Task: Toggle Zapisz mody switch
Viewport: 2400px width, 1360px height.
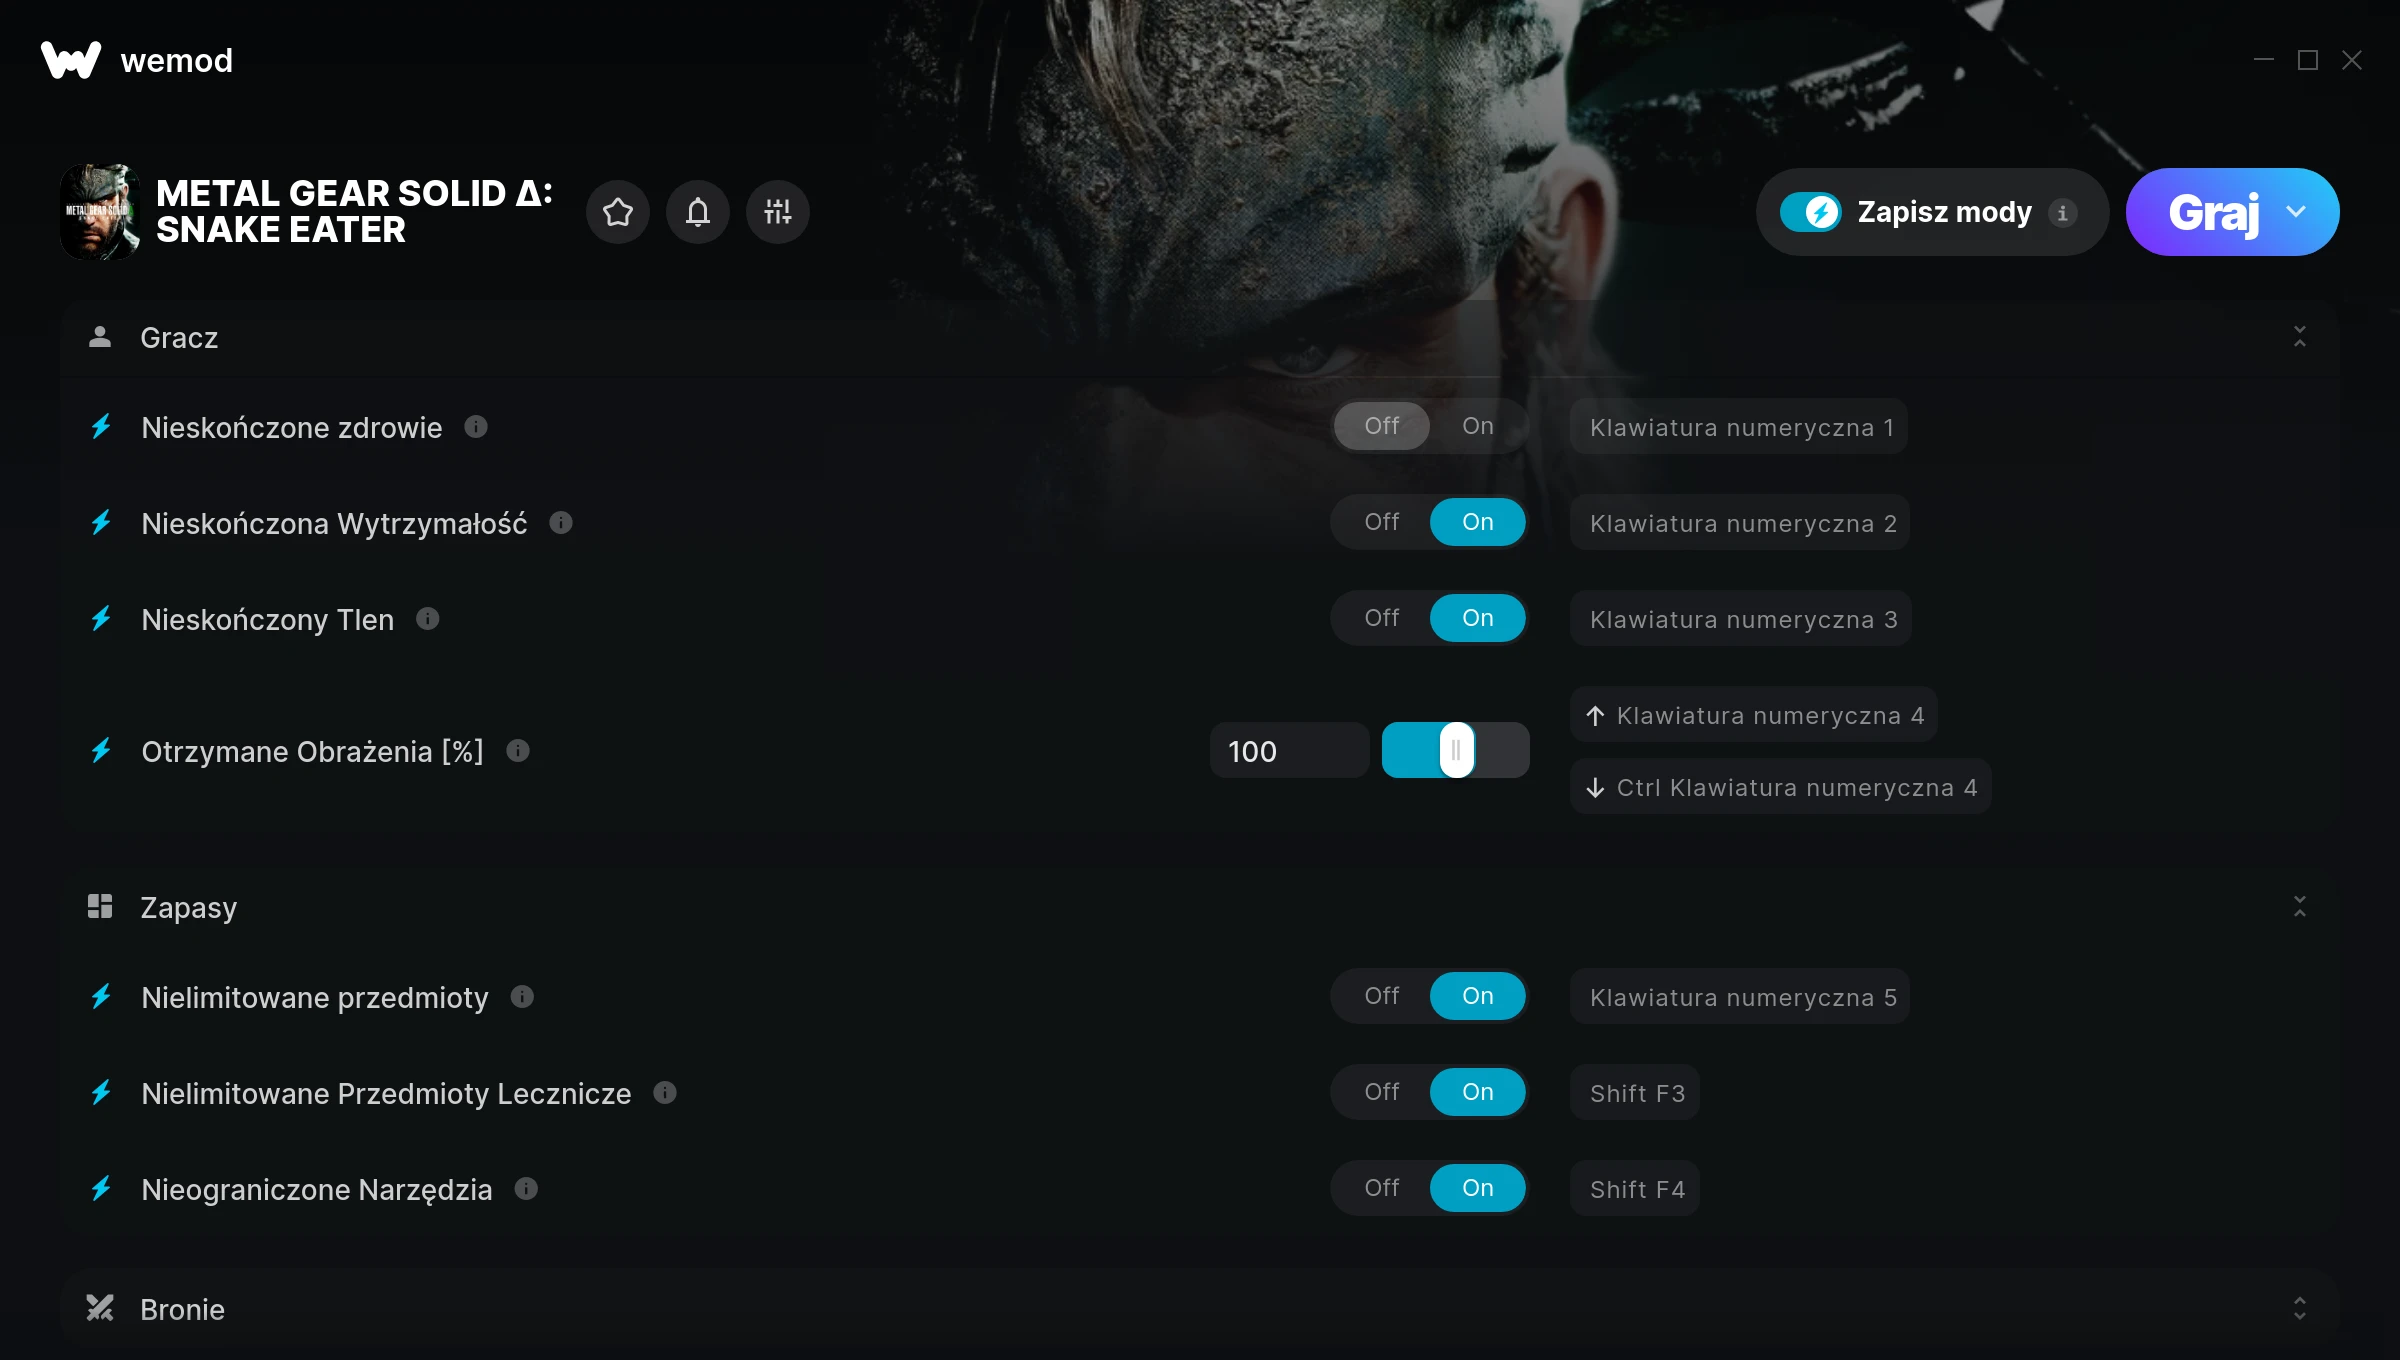Action: (1810, 212)
